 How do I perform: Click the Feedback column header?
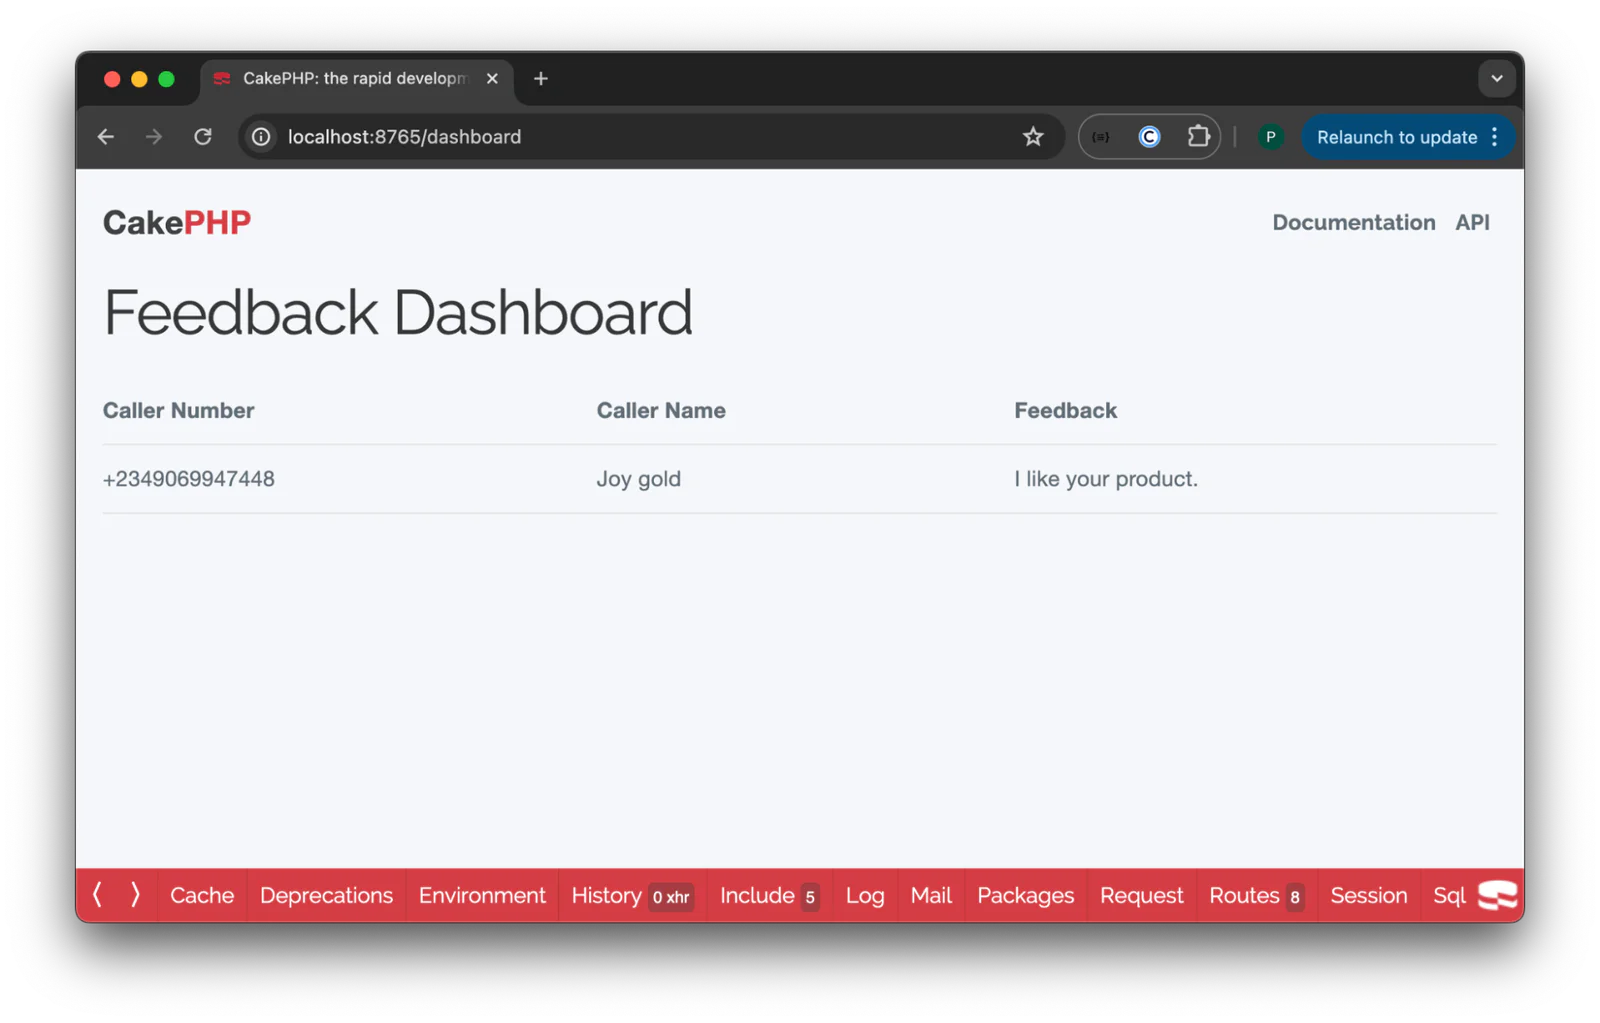[x=1065, y=411]
